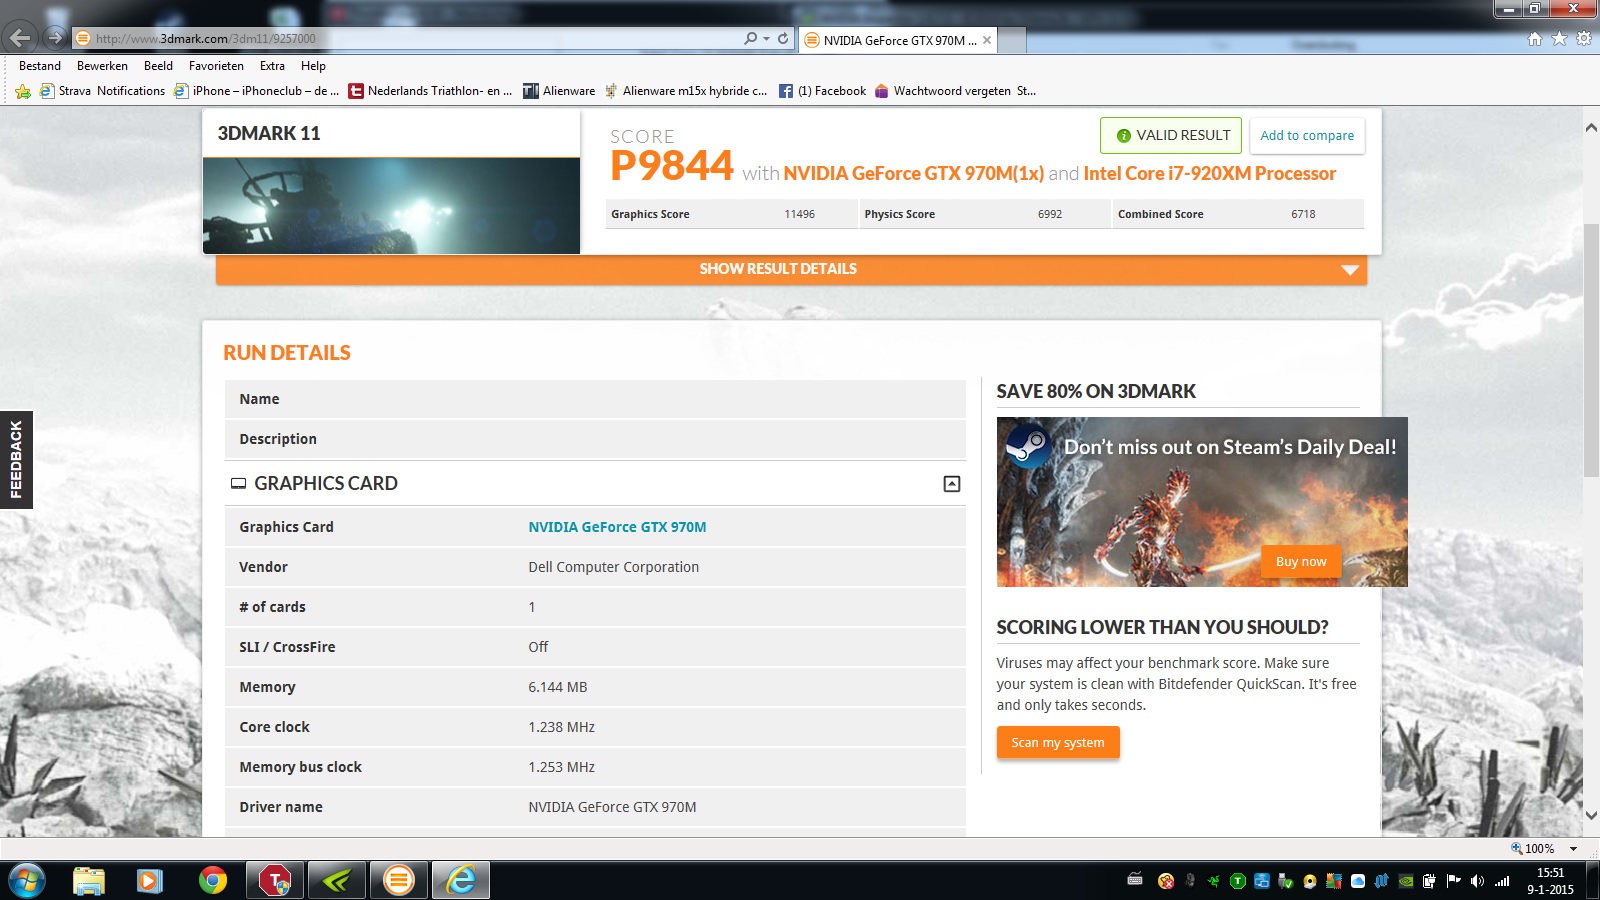This screenshot has height=900, width=1600.
Task: Open the Alienware bookmark
Action: (x=560, y=91)
